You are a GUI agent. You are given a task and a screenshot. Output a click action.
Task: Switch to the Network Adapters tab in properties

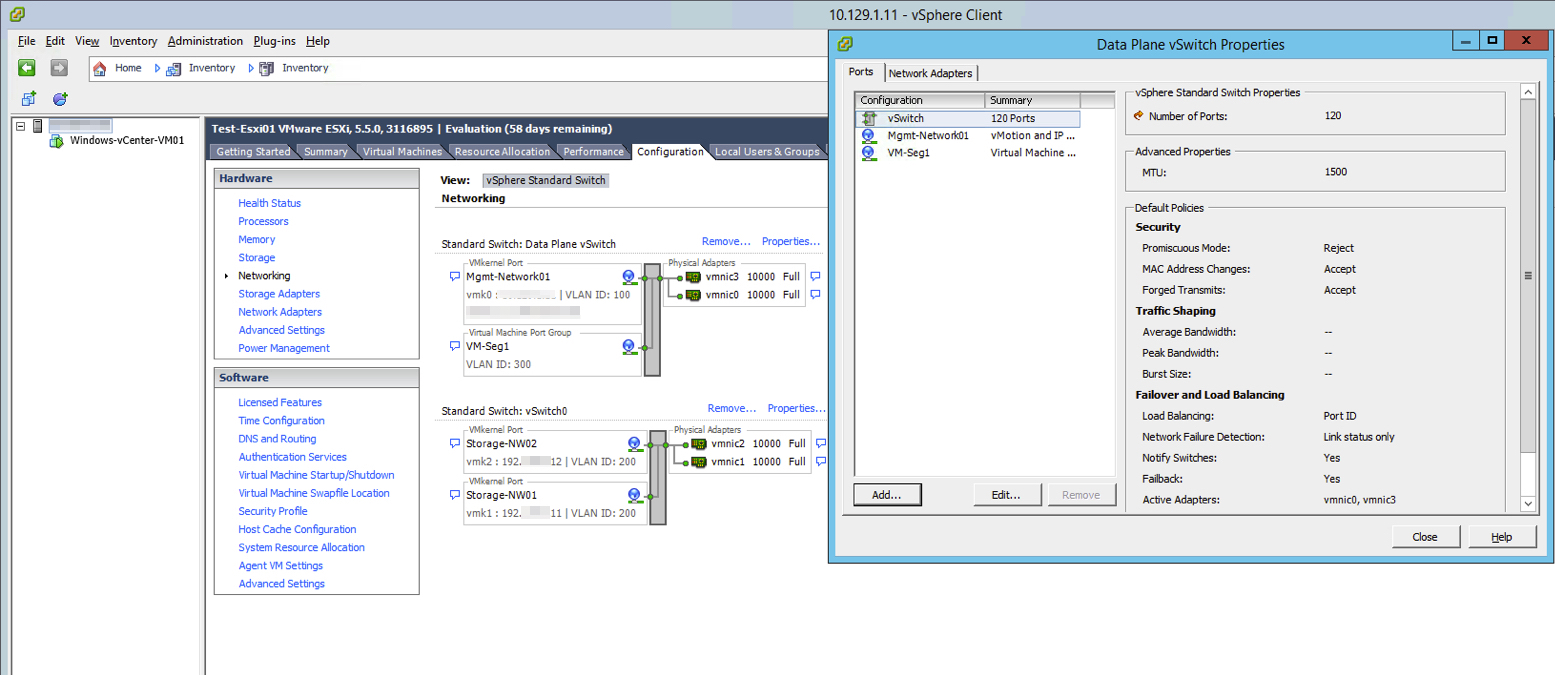click(930, 73)
